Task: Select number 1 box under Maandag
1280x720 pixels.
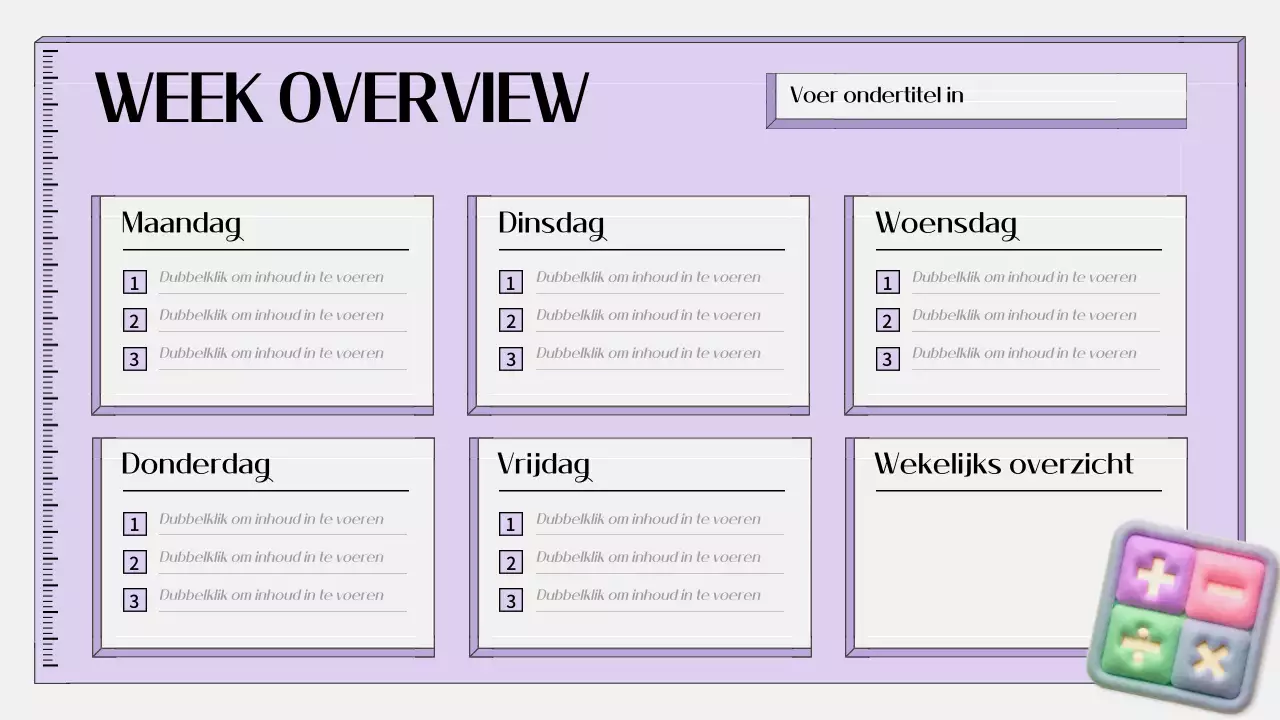Action: 135,283
